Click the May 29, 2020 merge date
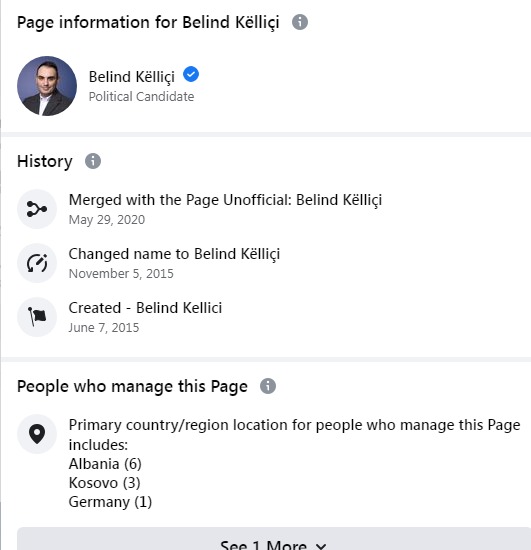 [107, 220]
